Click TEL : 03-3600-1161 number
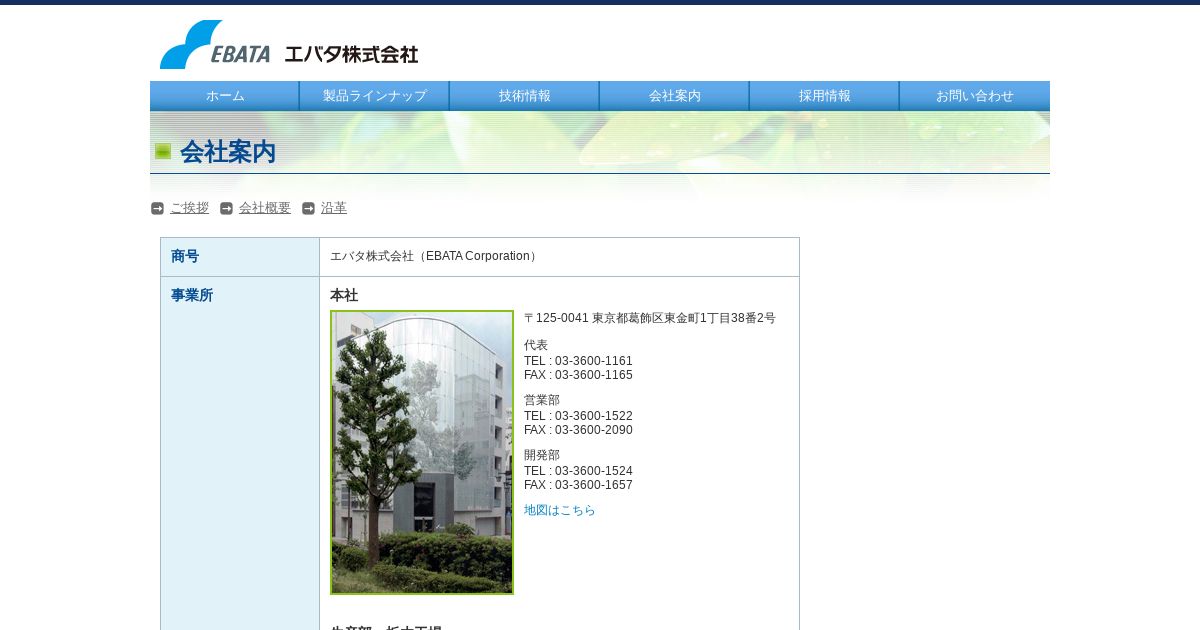 coord(578,361)
